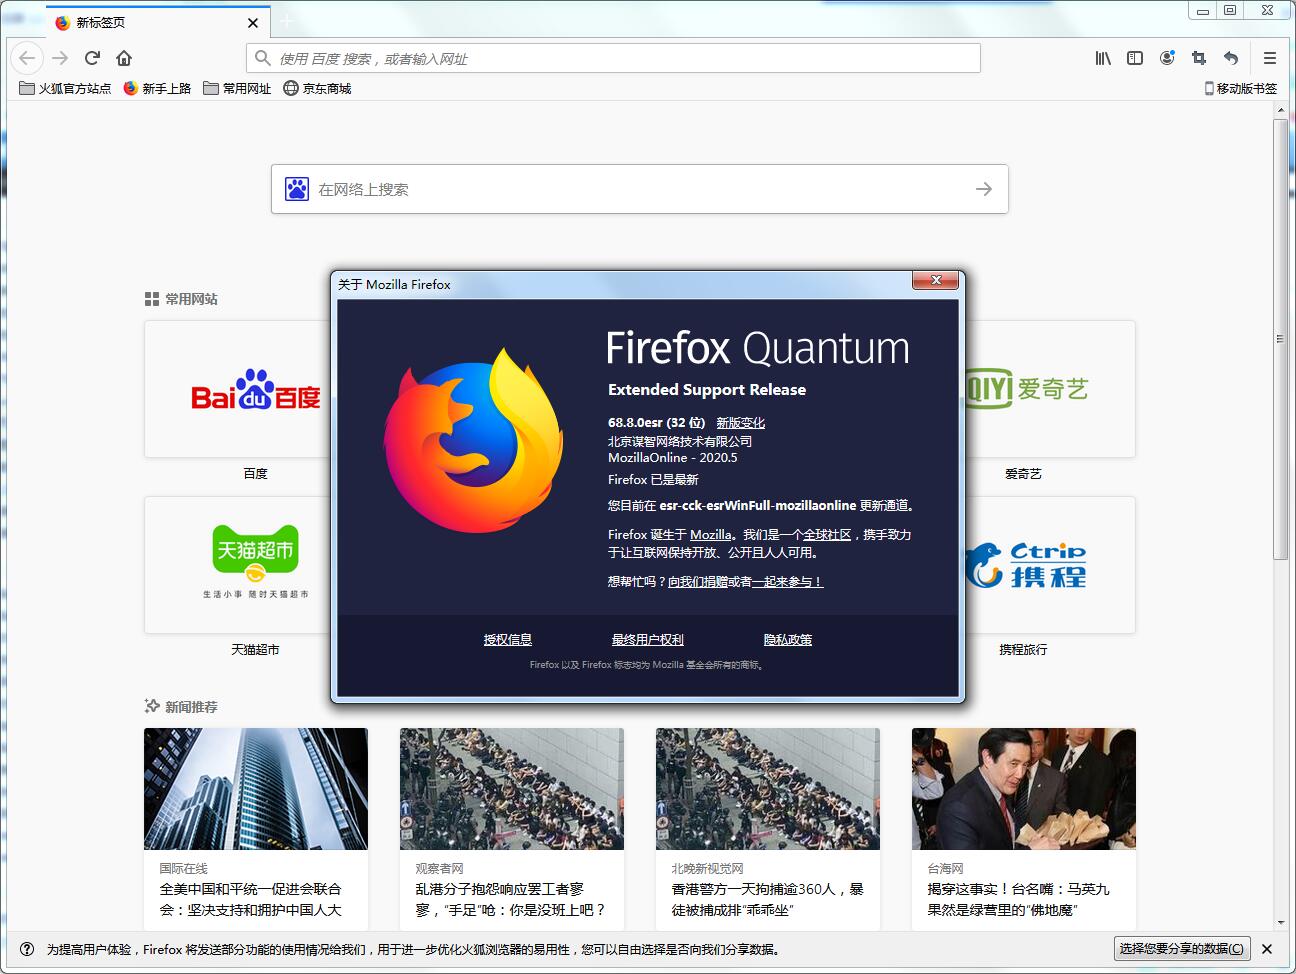The image size is (1296, 974).
Task: Click the undo arrow toolbar icon
Action: click(1231, 58)
